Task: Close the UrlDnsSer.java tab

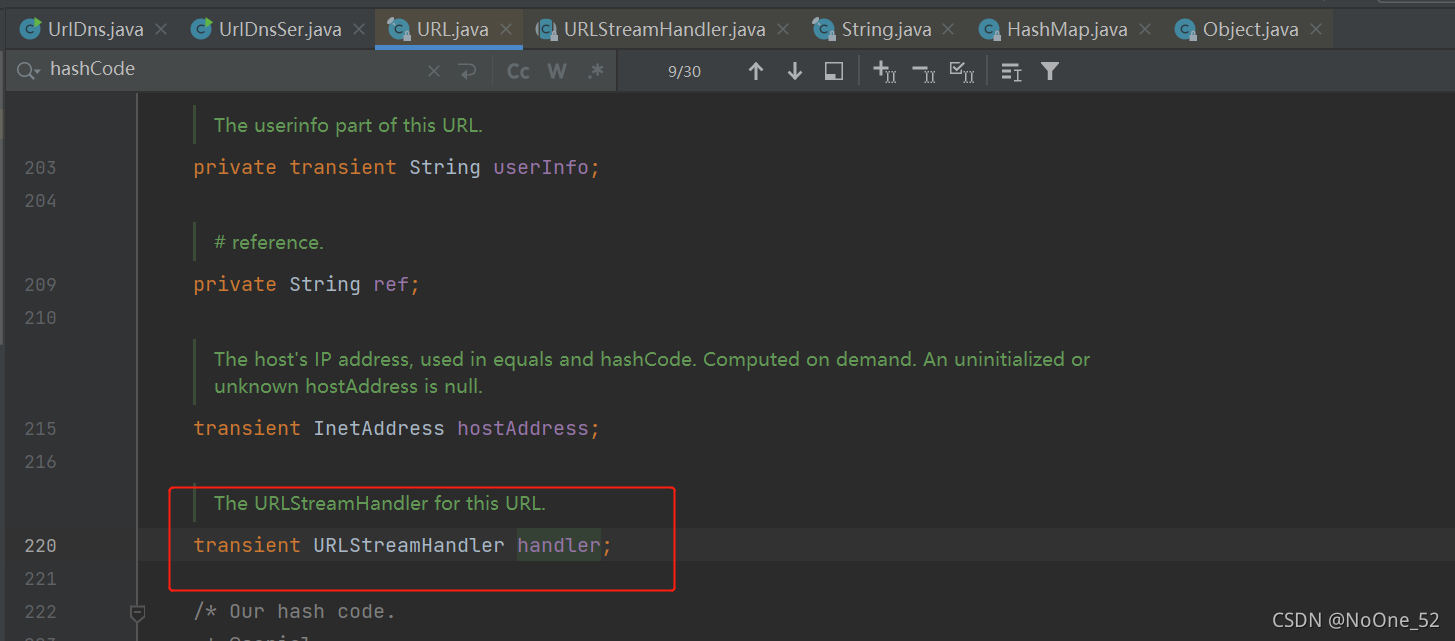Action: tap(359, 30)
